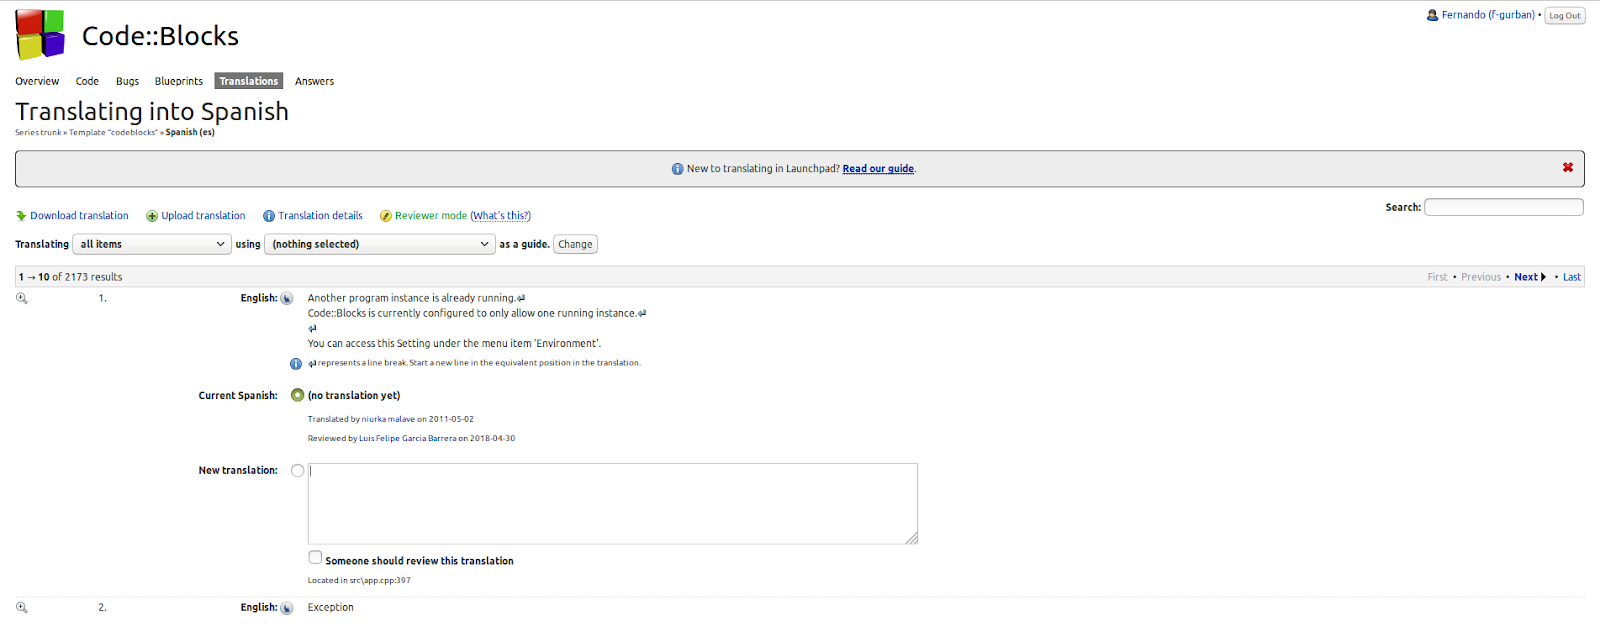Select the Current Spanish radio button
Screen dimensions: 1600x626
297,395
